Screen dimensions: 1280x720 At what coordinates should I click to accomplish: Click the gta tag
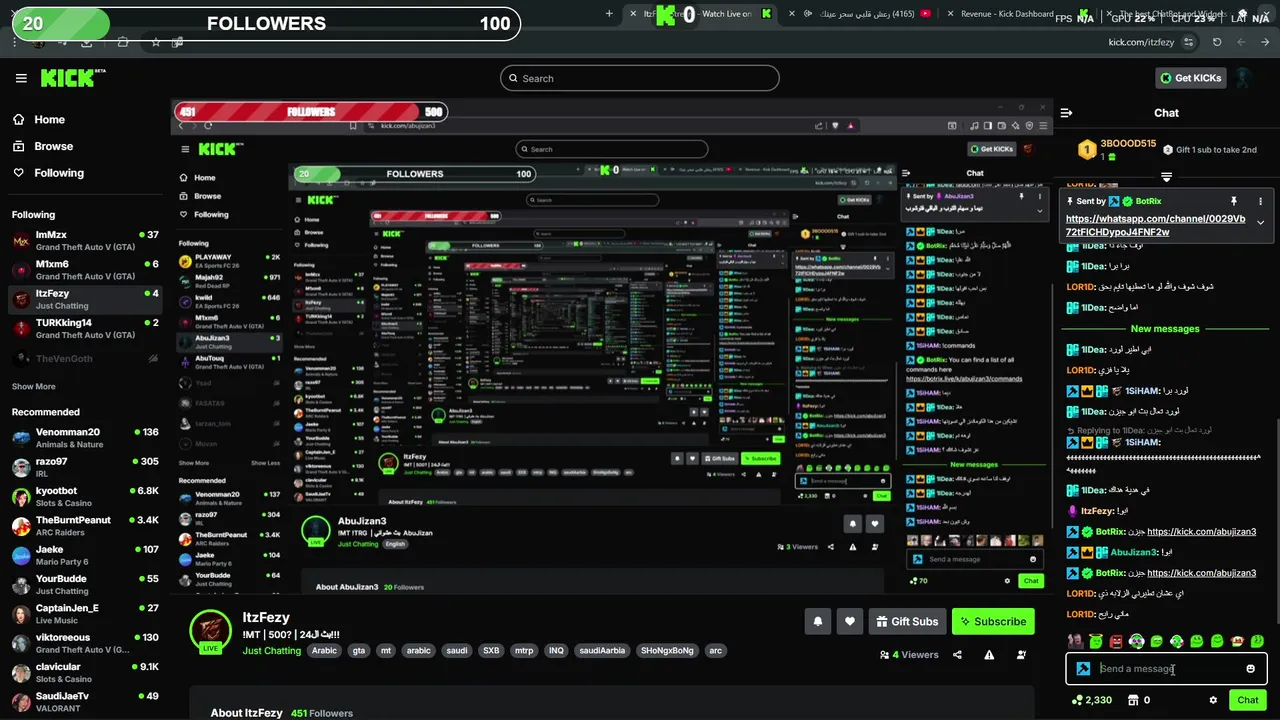[x=359, y=650]
